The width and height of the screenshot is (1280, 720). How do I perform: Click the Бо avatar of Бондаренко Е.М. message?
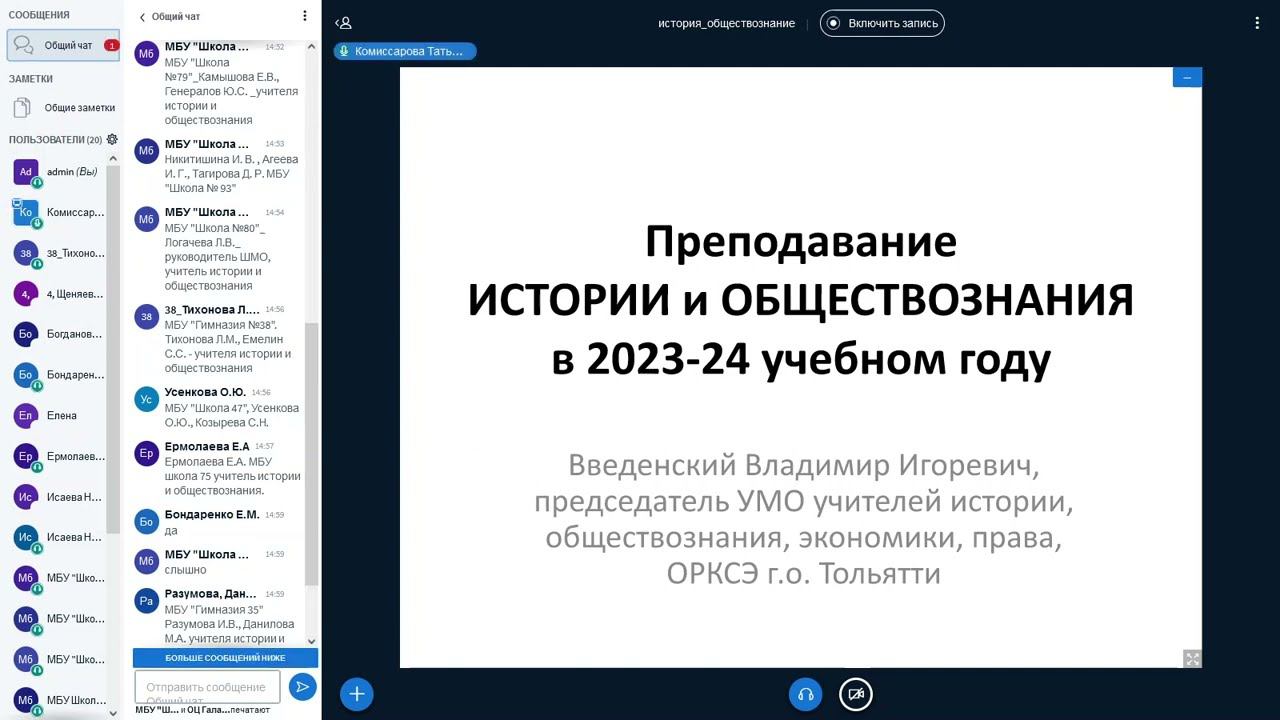tap(147, 521)
